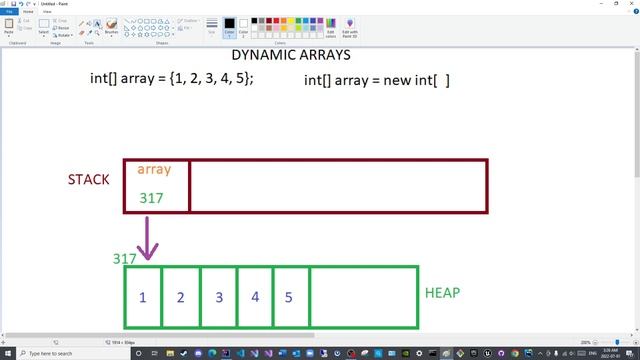640x360 pixels.
Task: Open the notification center
Action: point(630,353)
